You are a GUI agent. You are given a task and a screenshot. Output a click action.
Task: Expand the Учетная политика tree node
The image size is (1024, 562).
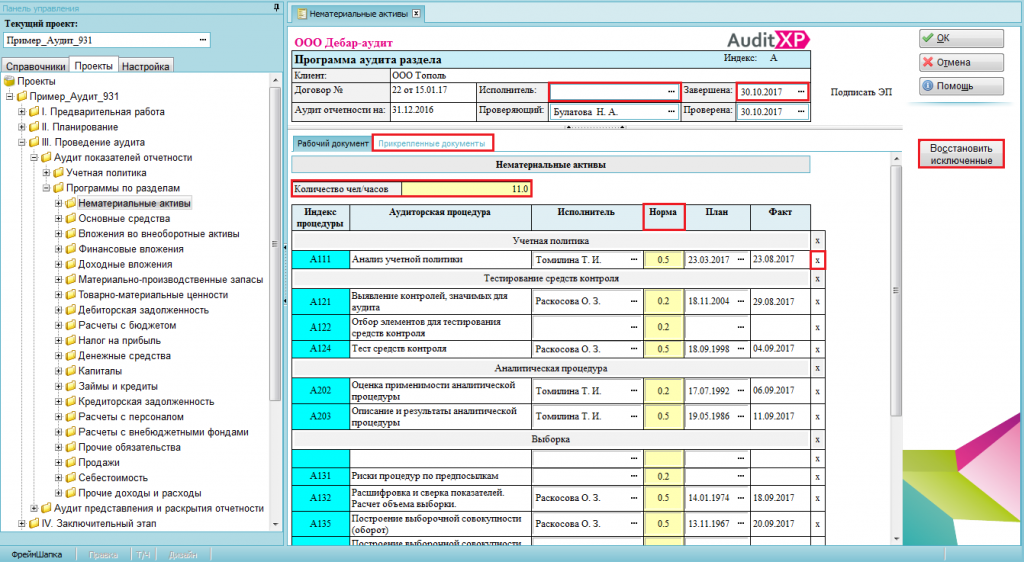pos(46,173)
